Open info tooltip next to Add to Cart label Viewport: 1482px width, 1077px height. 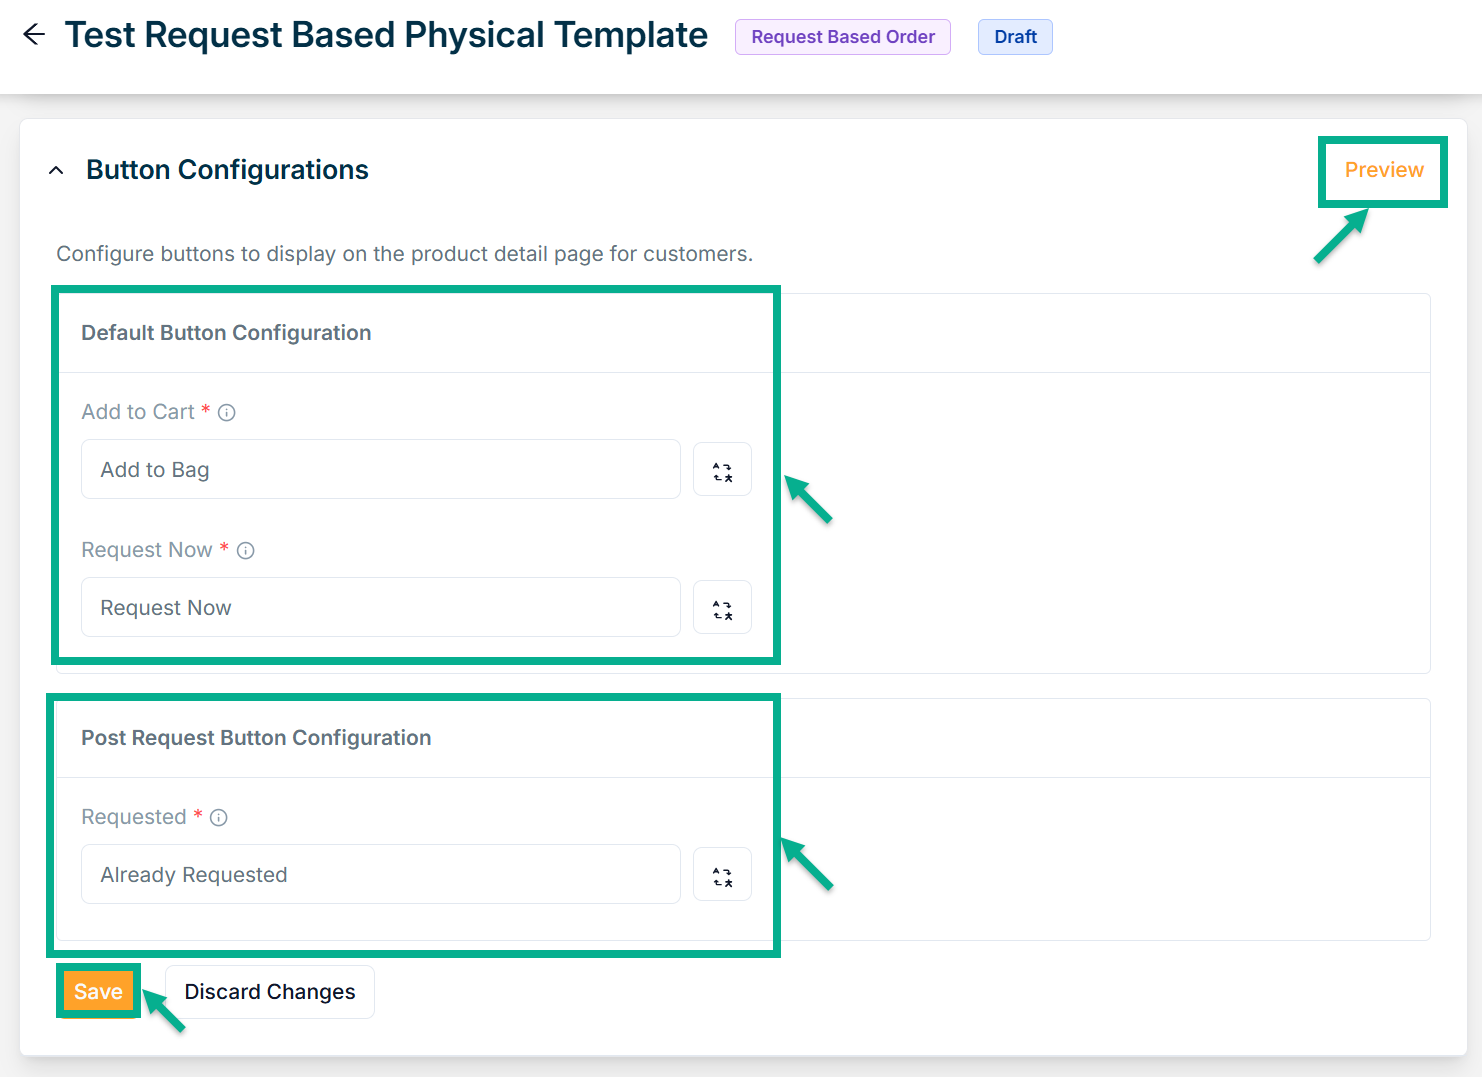pyautogui.click(x=227, y=413)
